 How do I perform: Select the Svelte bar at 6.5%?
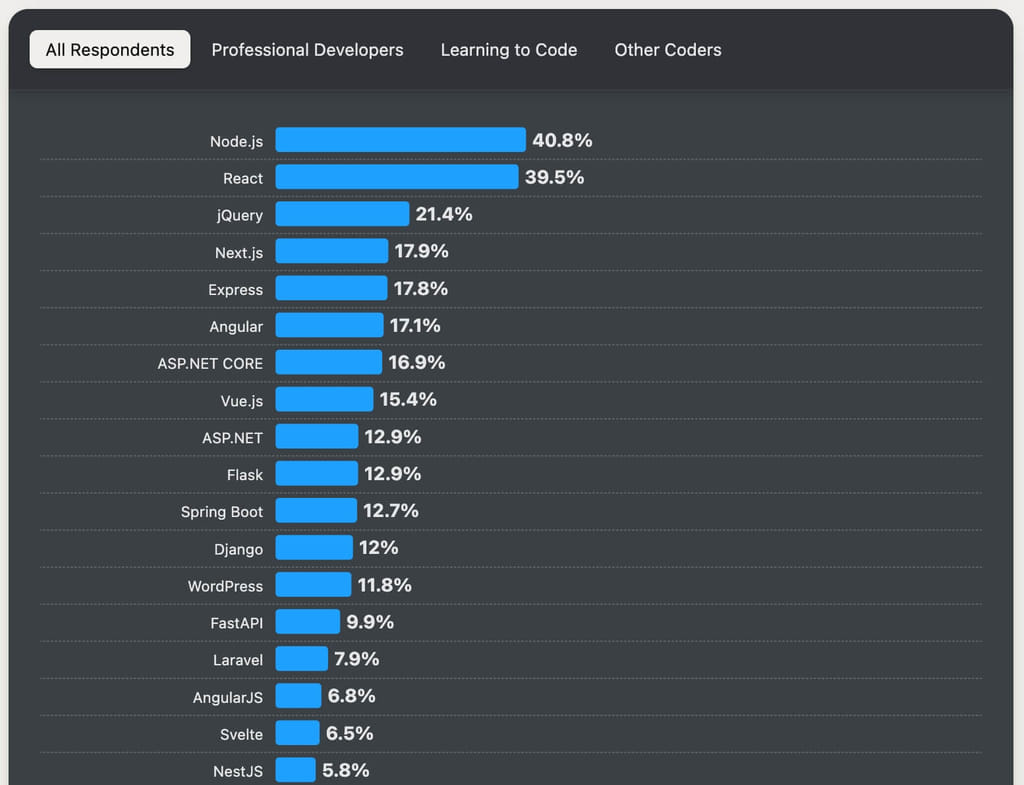[x=297, y=733]
